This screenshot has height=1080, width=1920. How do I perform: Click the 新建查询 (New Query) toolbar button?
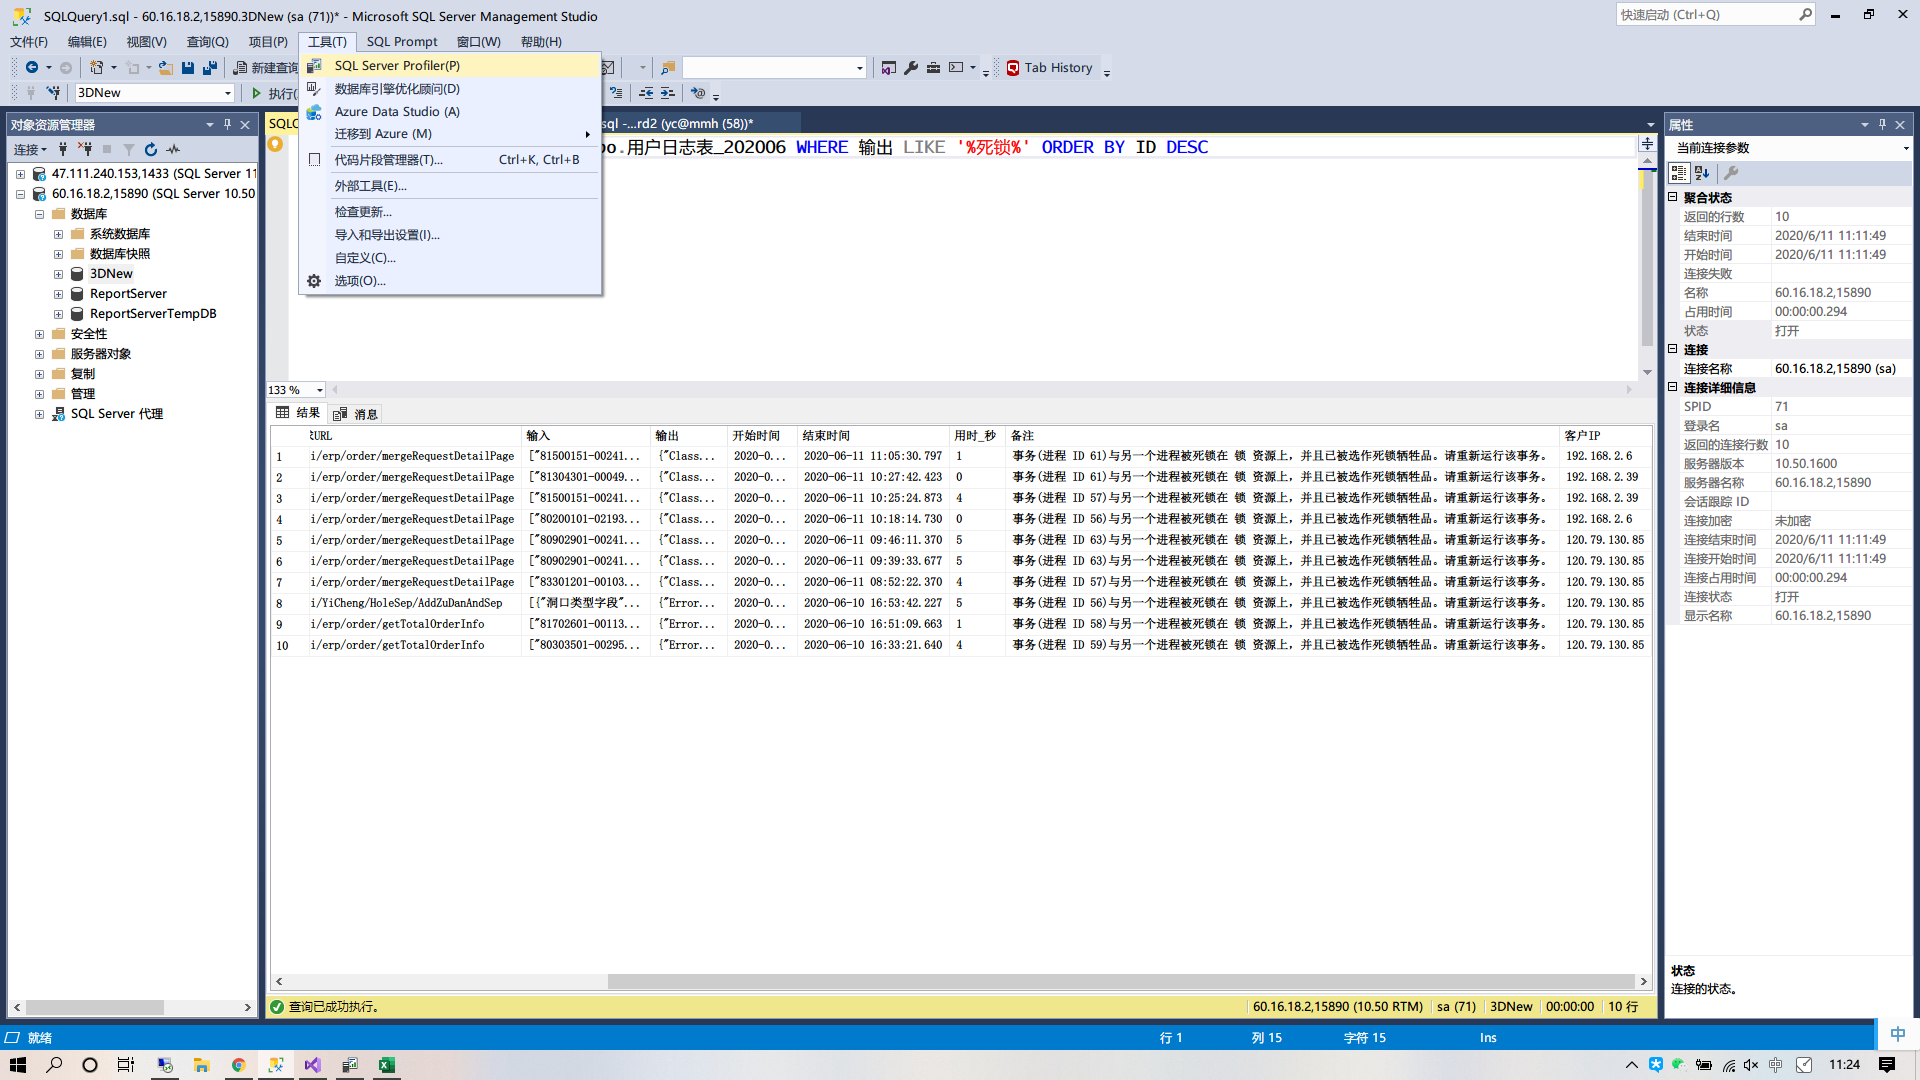coord(266,67)
